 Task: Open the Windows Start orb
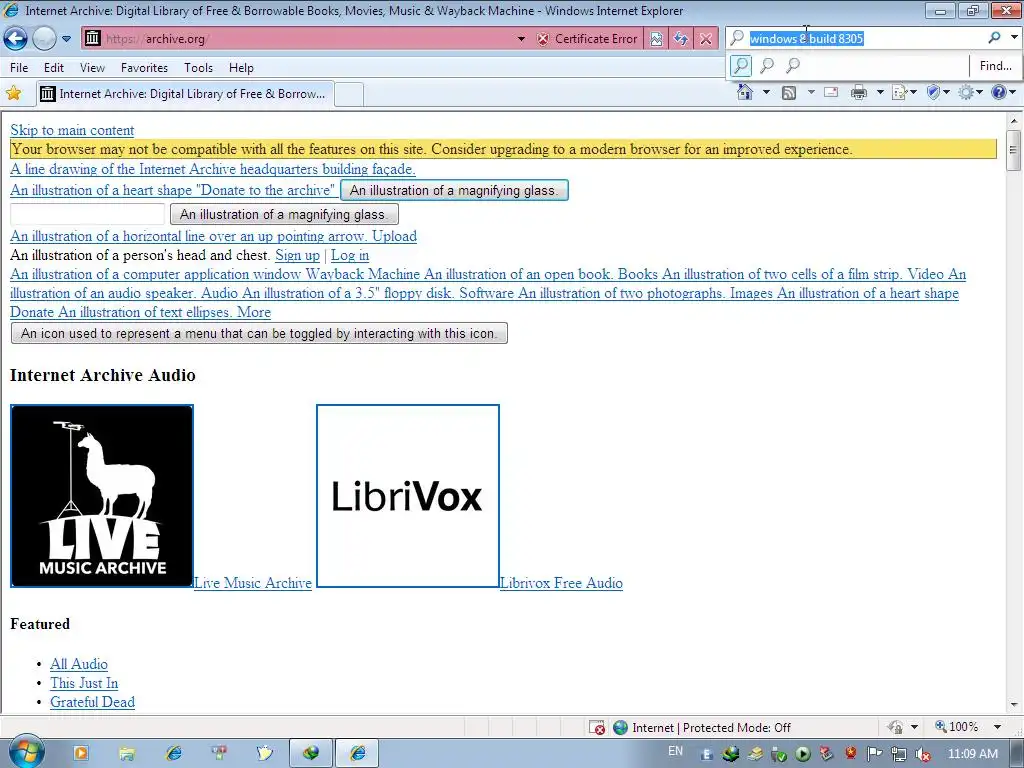(x=26, y=752)
